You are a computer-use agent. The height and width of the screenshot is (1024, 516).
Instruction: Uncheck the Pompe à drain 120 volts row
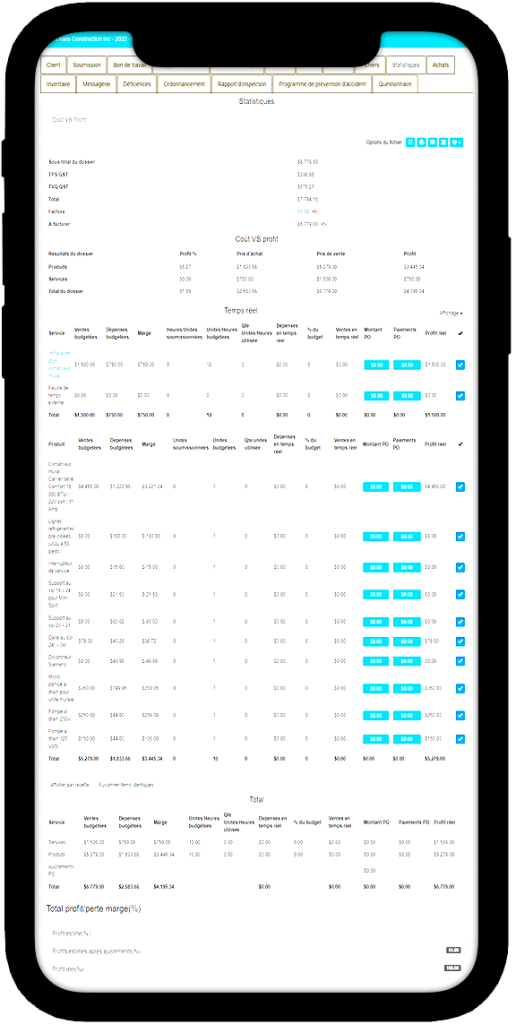(x=460, y=739)
